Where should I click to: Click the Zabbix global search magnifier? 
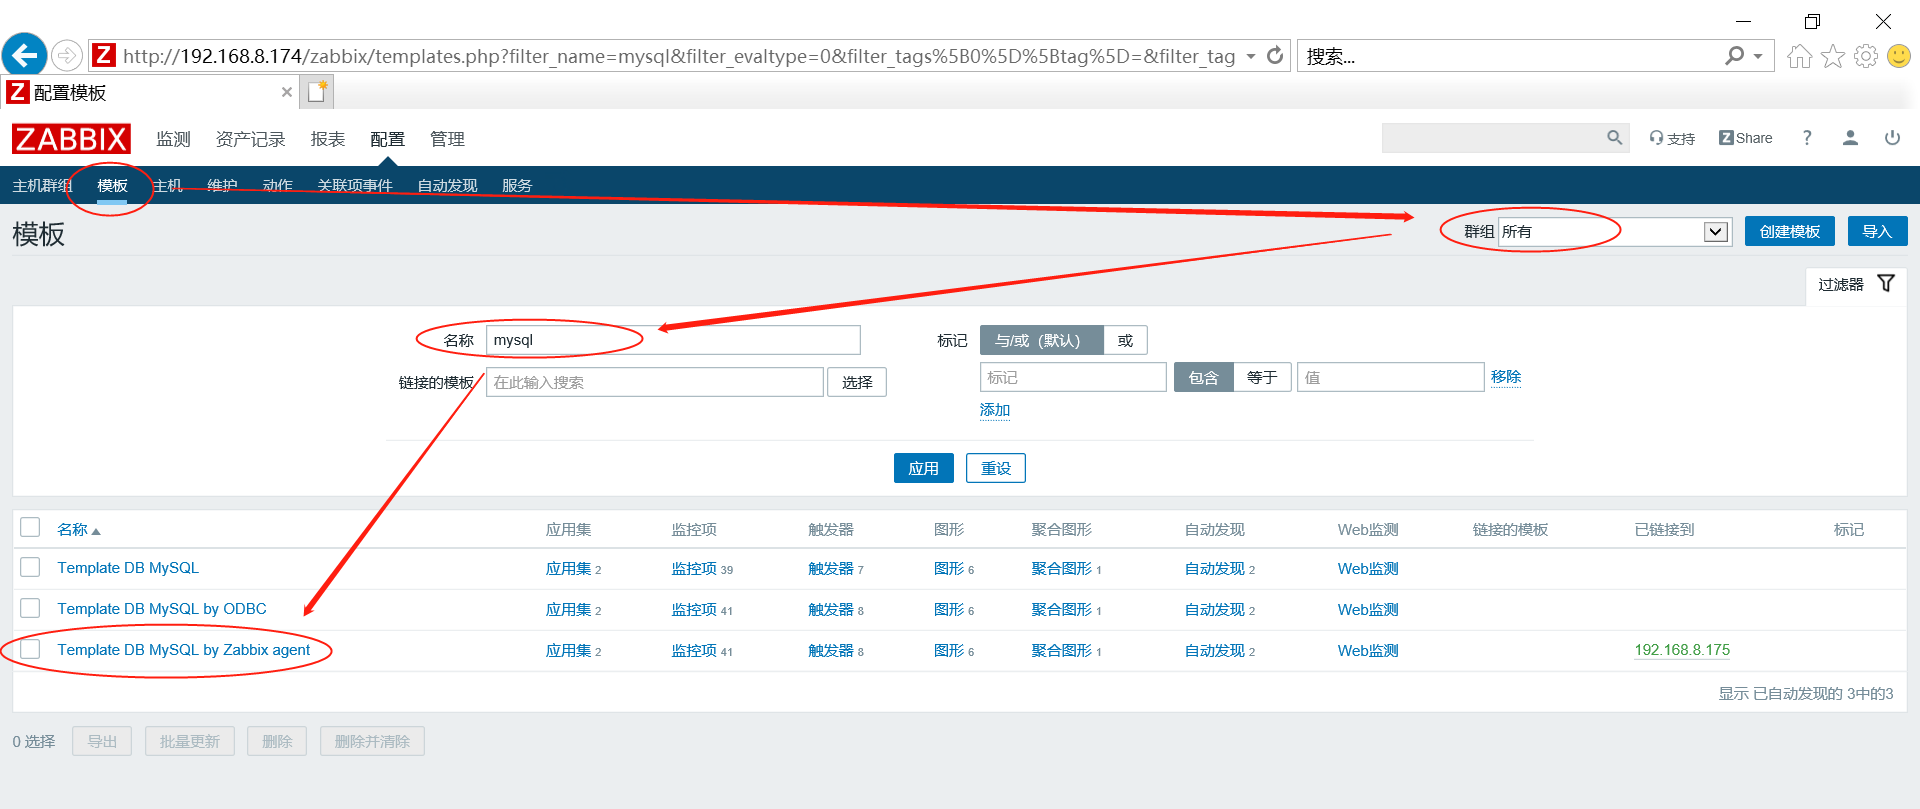coord(1614,138)
